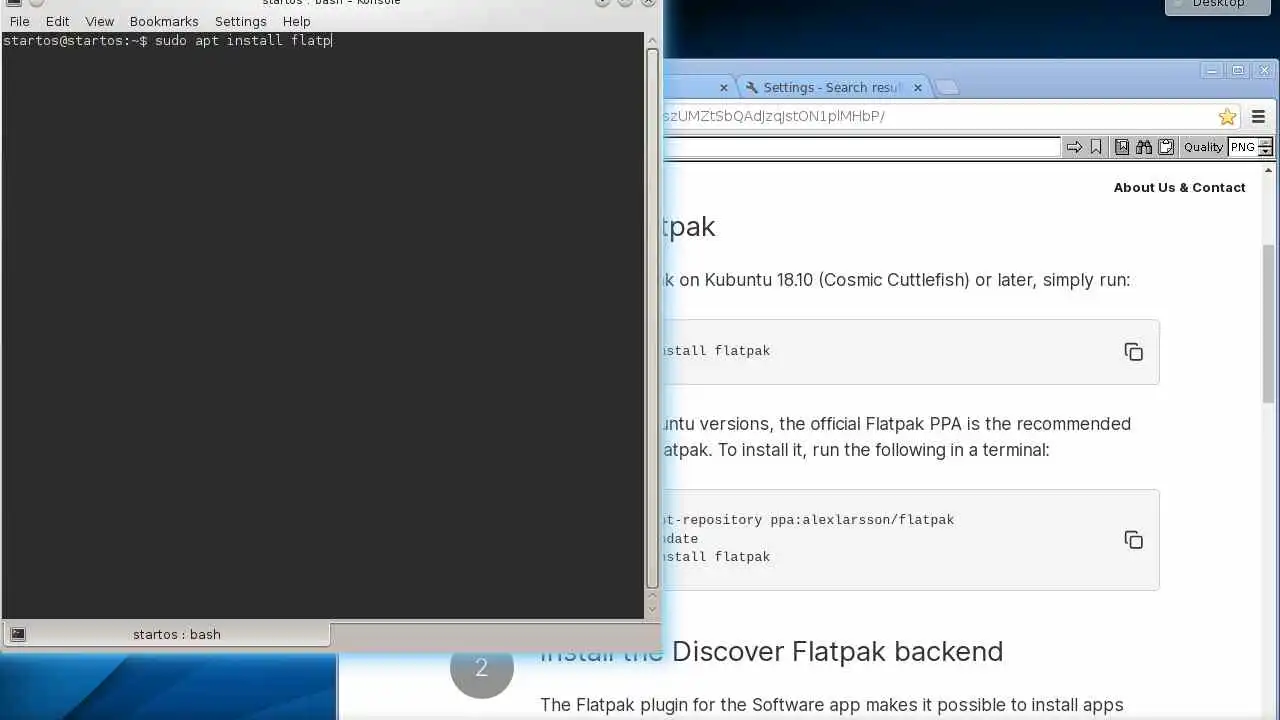1280x720 pixels.
Task: Click the bookmark ribbon icon in extension toolbar
Action: tap(1096, 147)
